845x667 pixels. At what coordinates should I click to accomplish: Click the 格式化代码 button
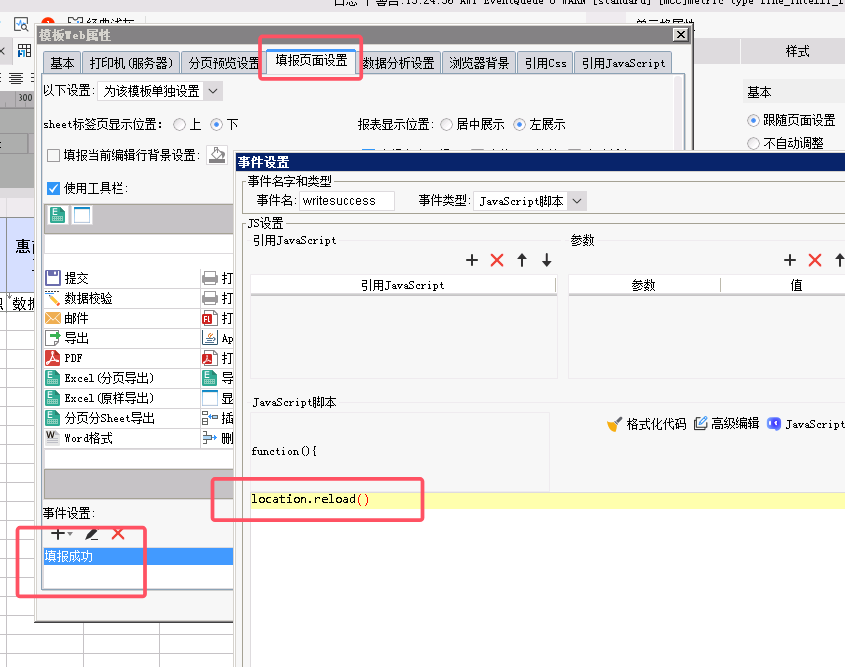click(x=646, y=424)
